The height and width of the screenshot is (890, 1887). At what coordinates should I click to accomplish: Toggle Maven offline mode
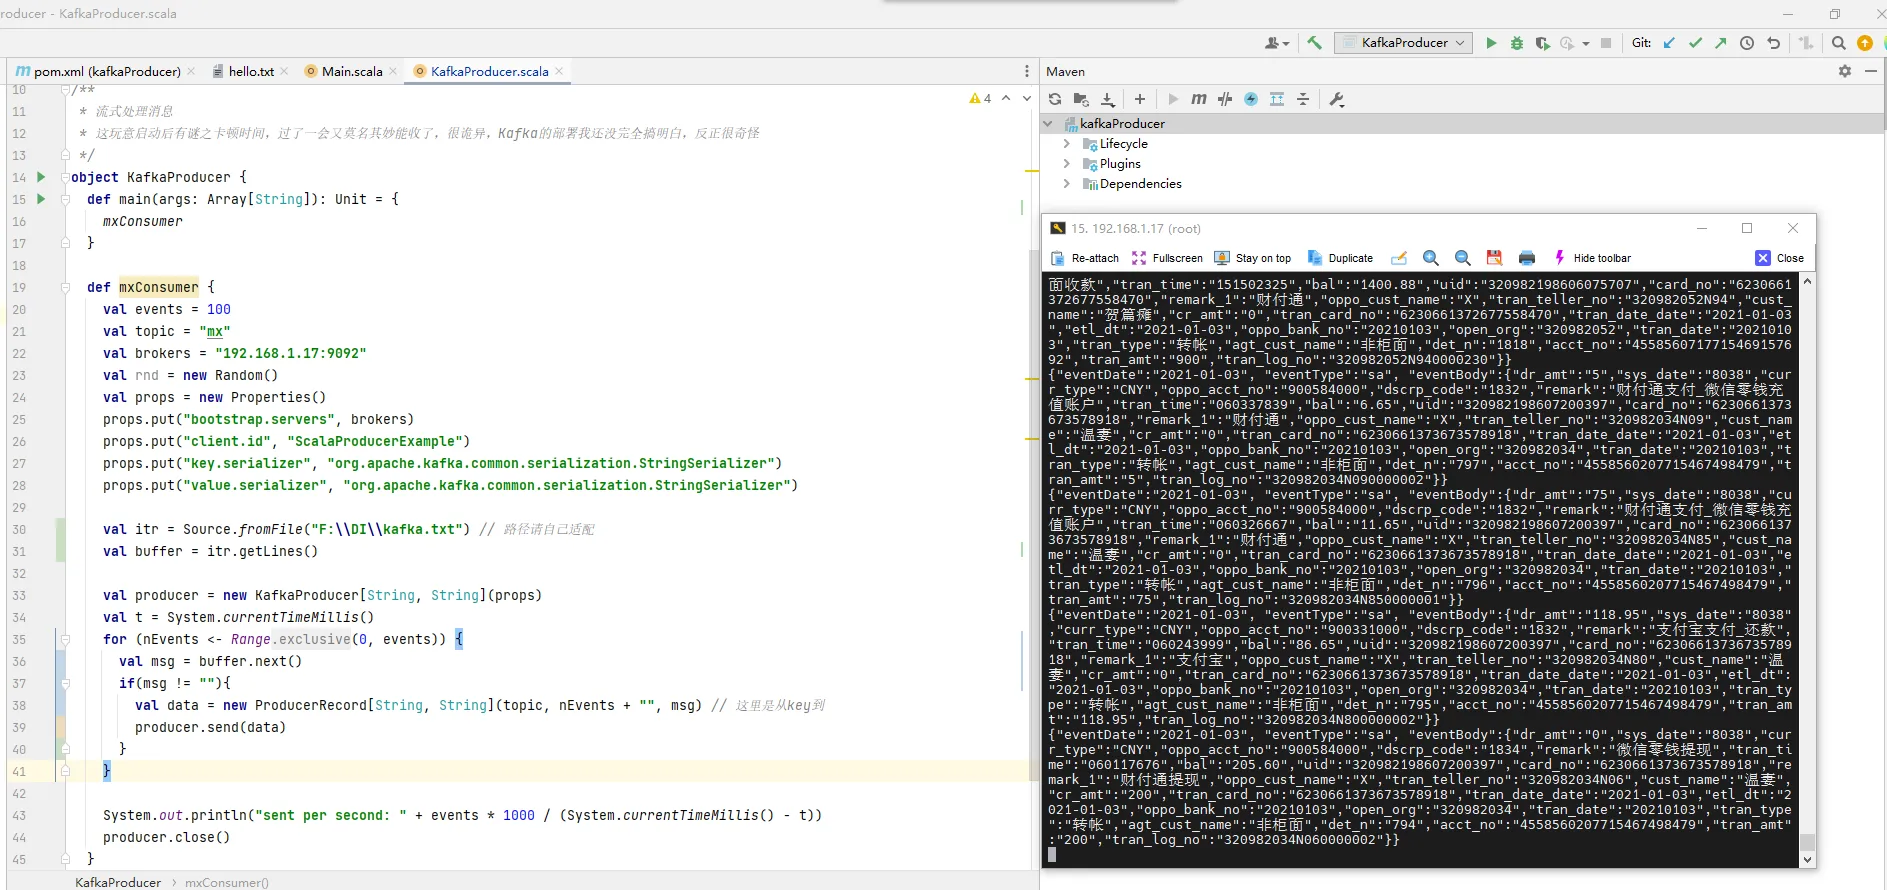1225,99
